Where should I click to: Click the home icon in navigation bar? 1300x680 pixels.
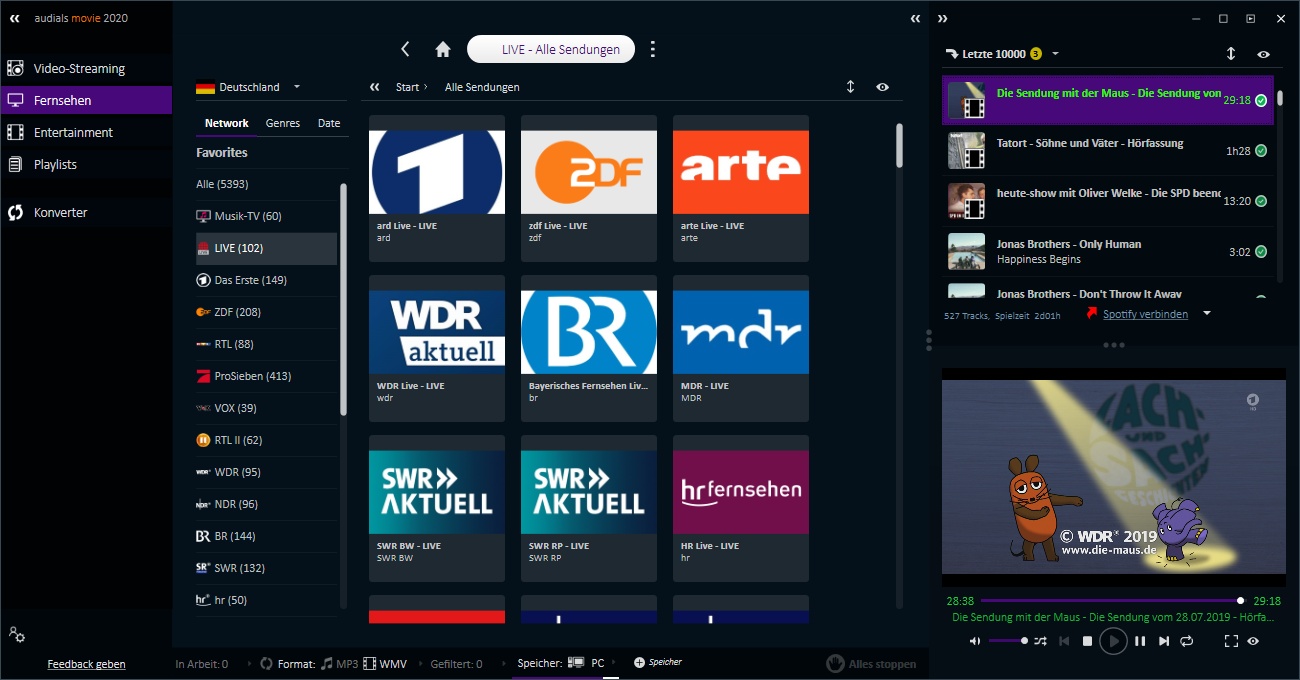coord(443,49)
